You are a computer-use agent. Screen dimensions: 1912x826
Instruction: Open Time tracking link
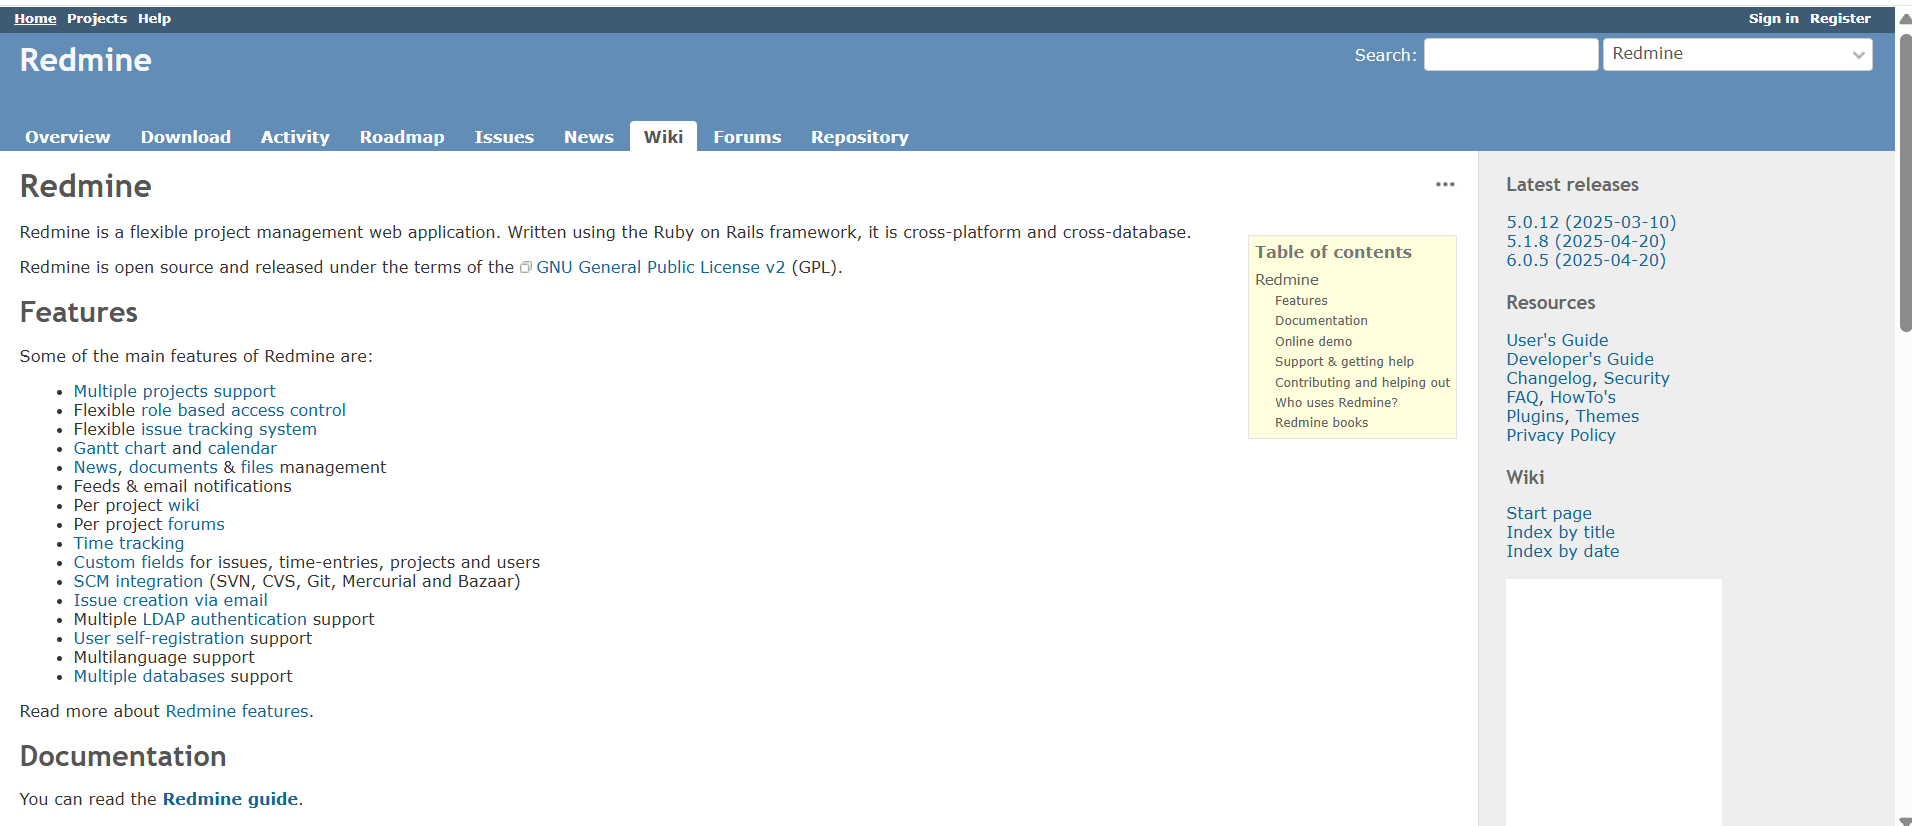(x=129, y=543)
